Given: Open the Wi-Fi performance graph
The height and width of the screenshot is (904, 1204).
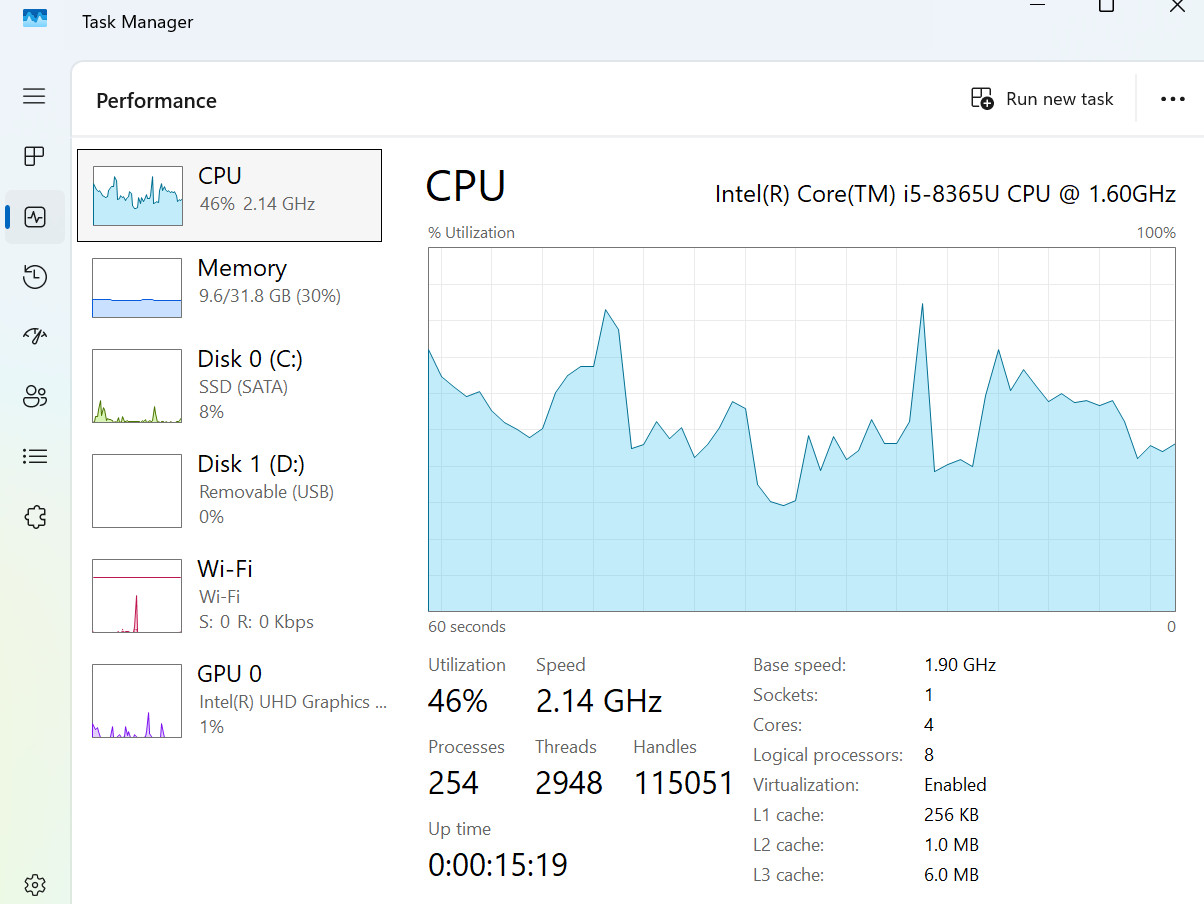Looking at the screenshot, I should coord(229,595).
